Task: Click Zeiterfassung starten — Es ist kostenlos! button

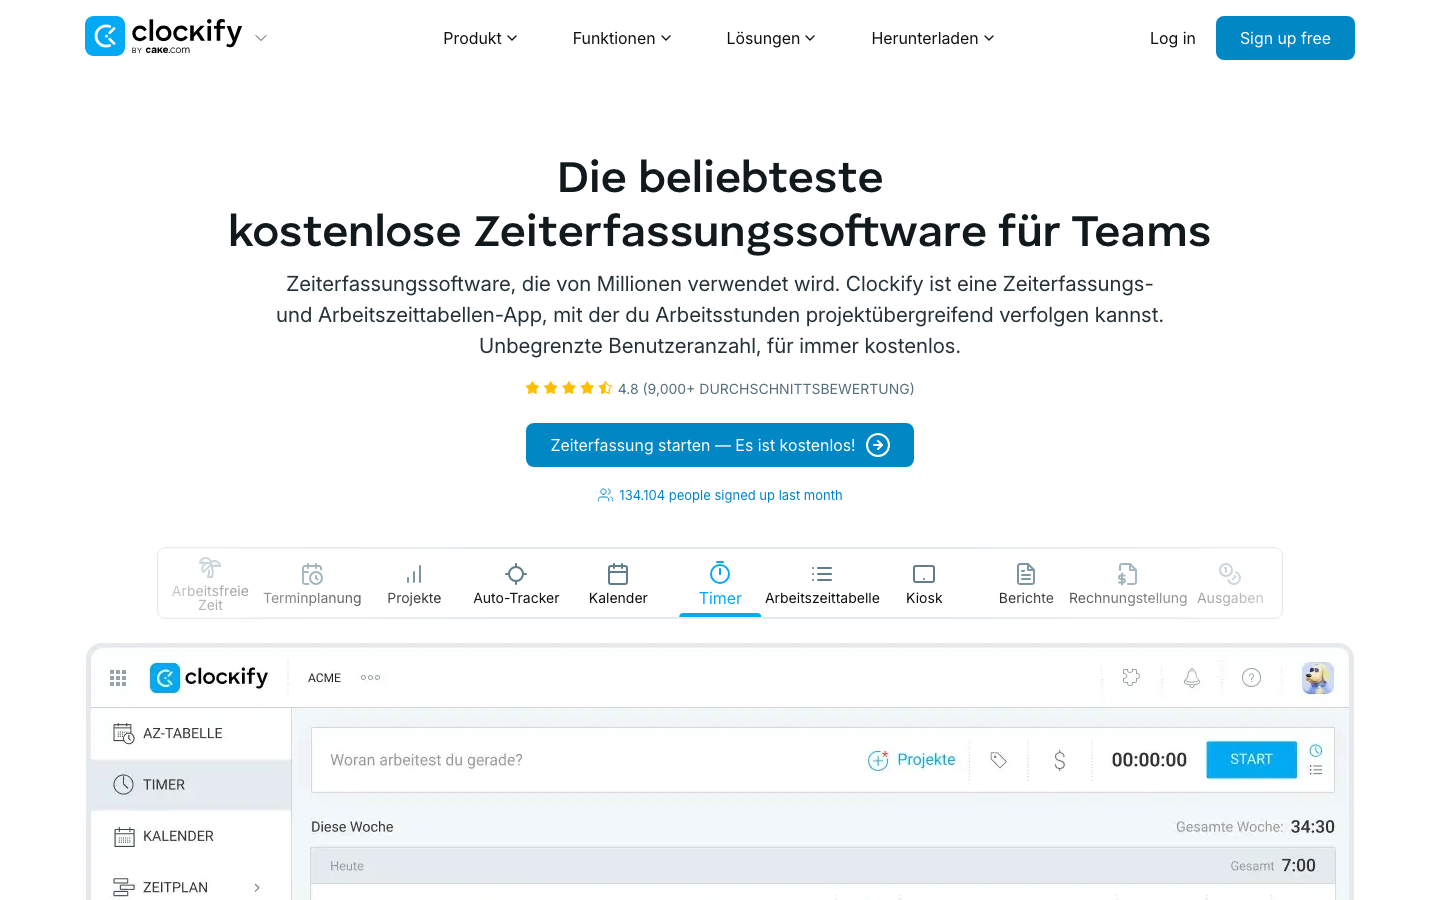Action: coord(720,445)
